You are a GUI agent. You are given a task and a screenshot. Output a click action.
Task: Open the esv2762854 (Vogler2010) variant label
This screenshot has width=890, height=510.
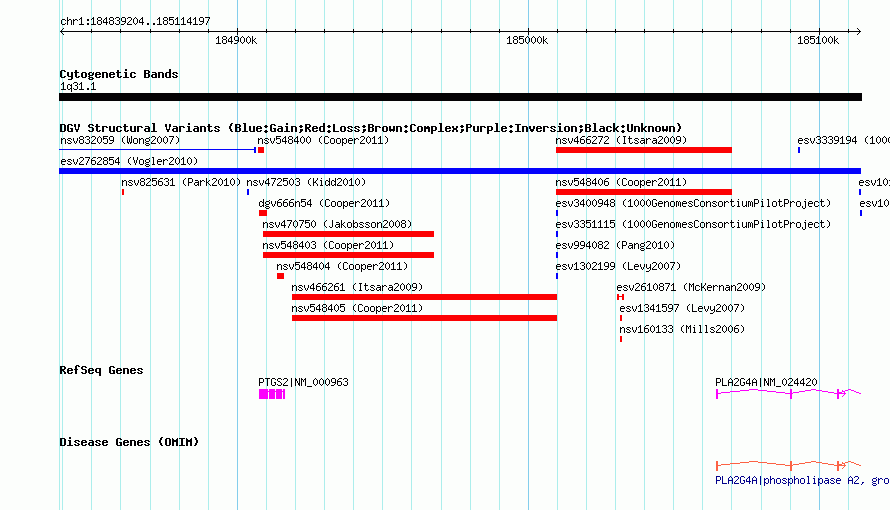click(x=129, y=161)
